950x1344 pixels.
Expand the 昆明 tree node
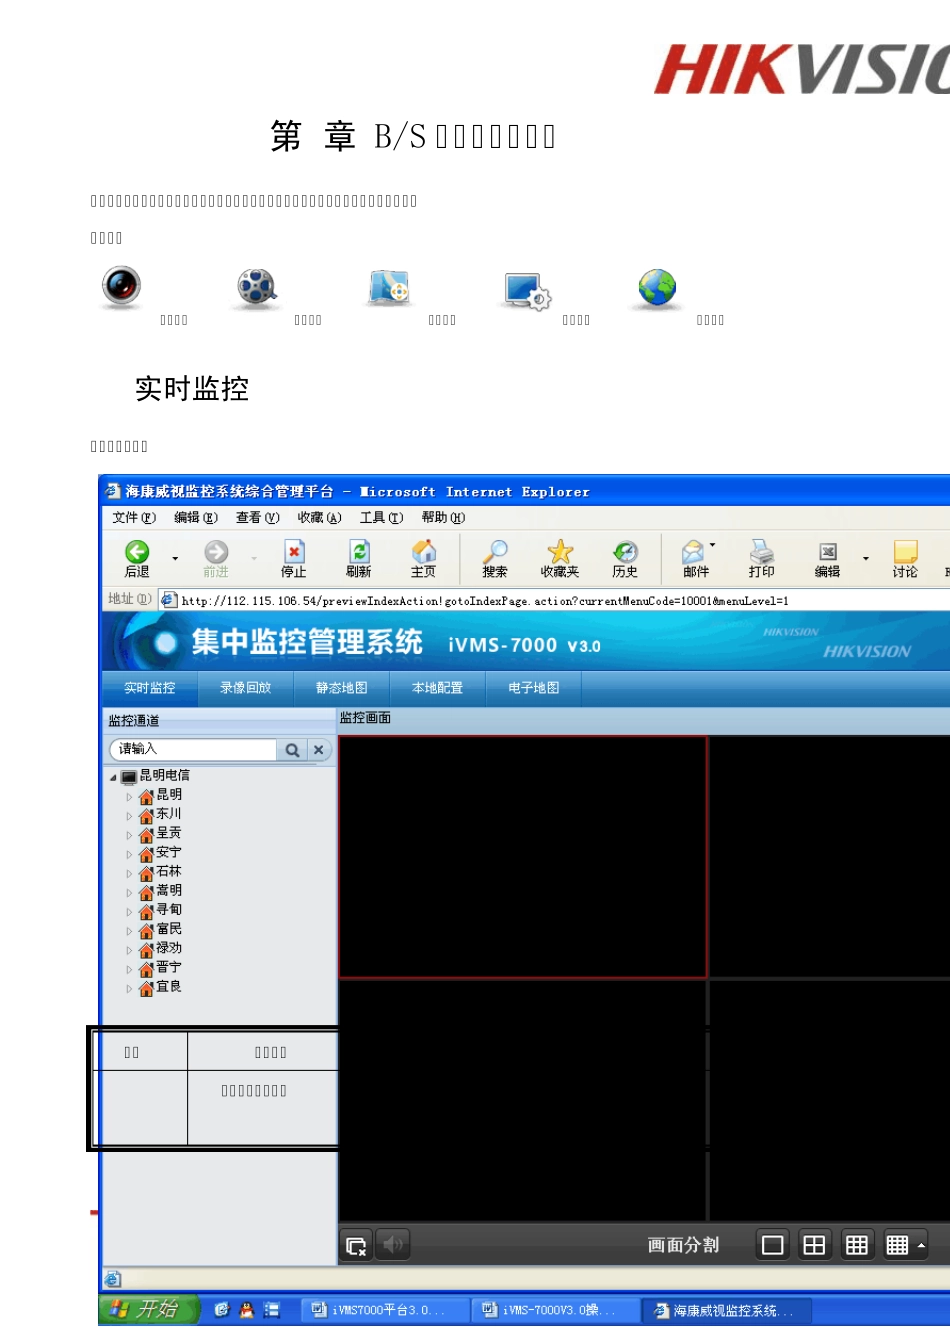[129, 798]
